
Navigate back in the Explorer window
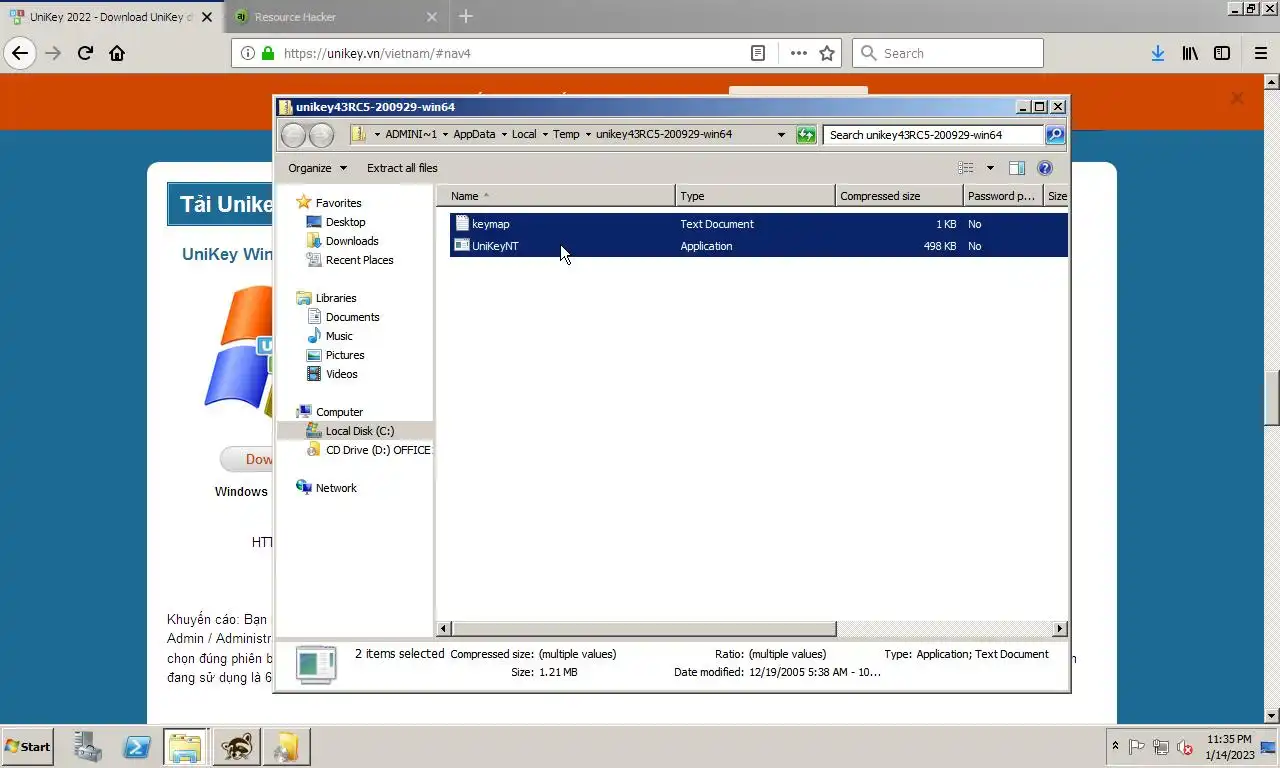pyautogui.click(x=293, y=135)
